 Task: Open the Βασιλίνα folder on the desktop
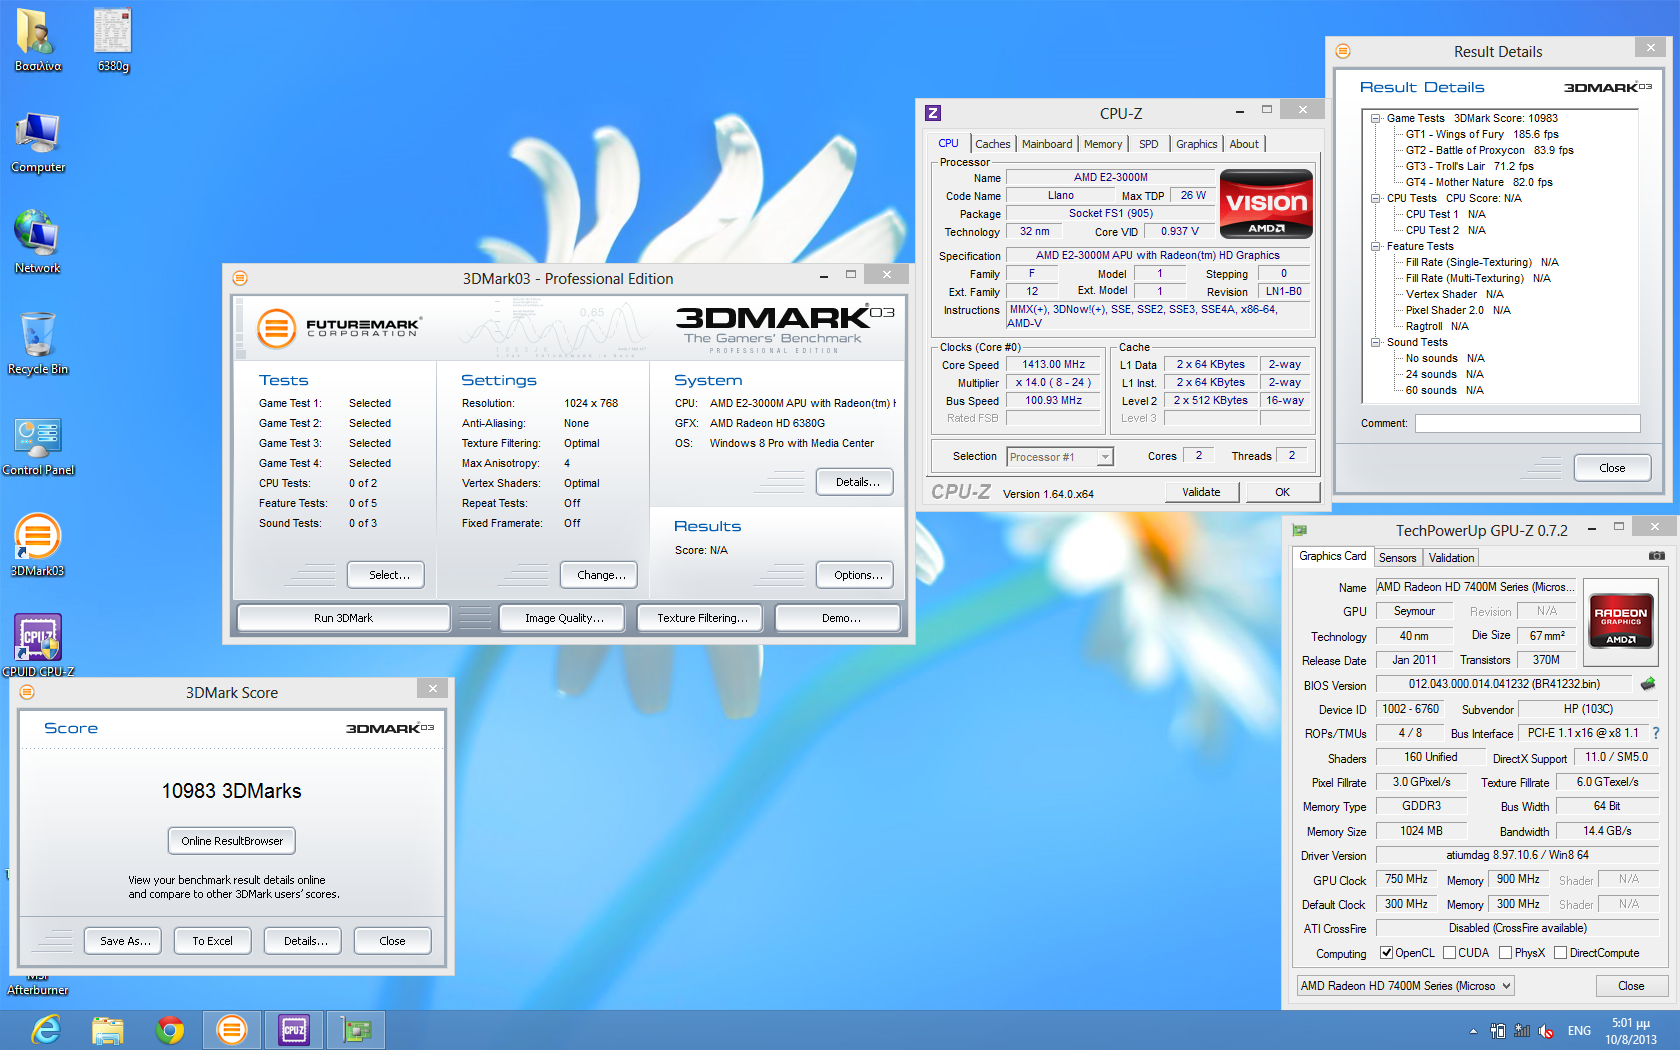point(37,40)
